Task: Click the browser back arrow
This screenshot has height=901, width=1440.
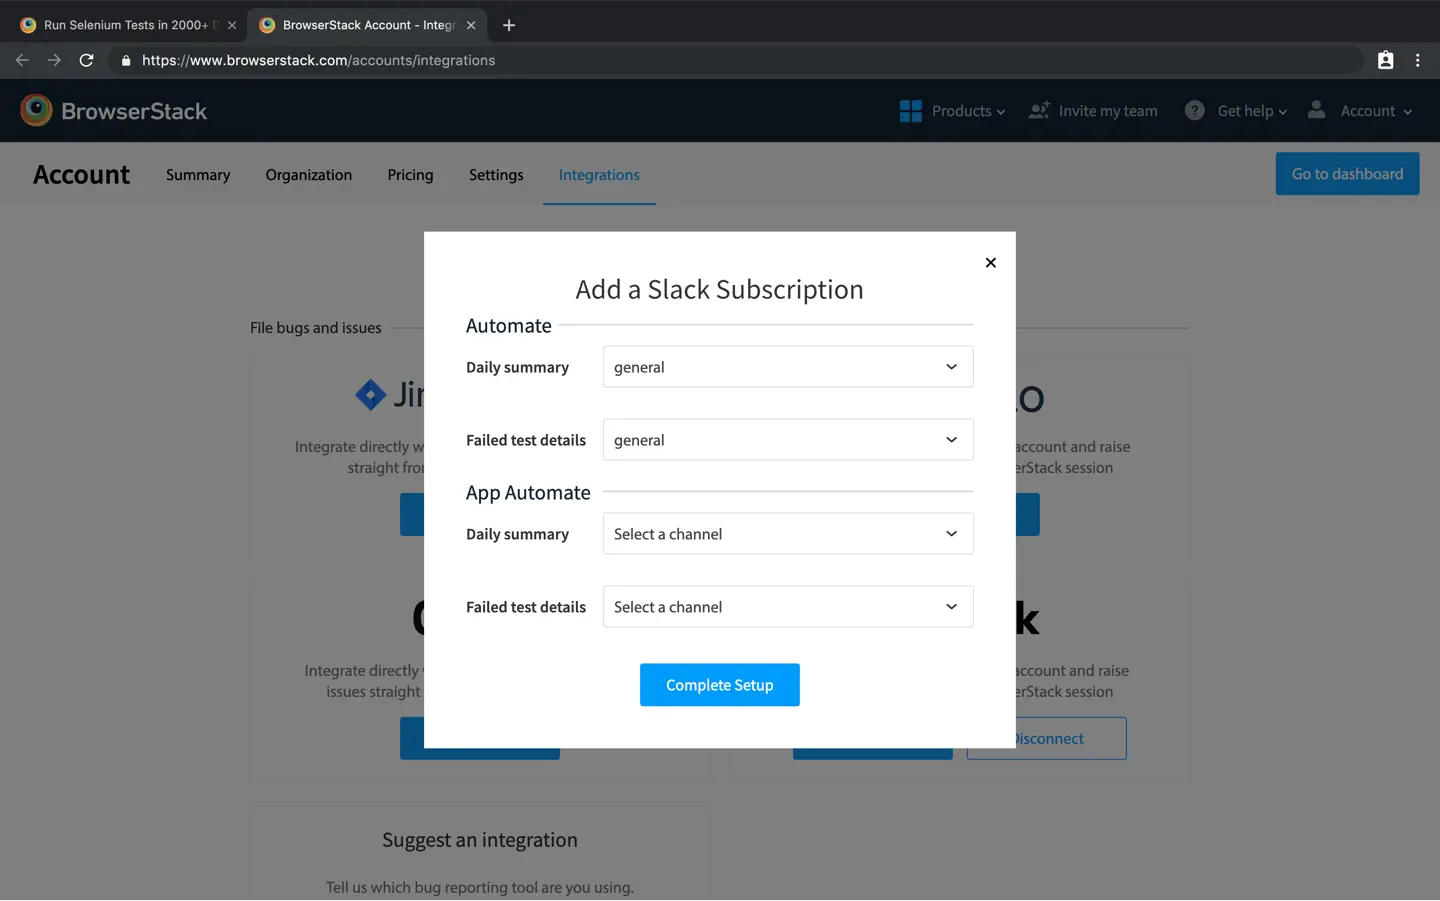Action: pyautogui.click(x=22, y=60)
